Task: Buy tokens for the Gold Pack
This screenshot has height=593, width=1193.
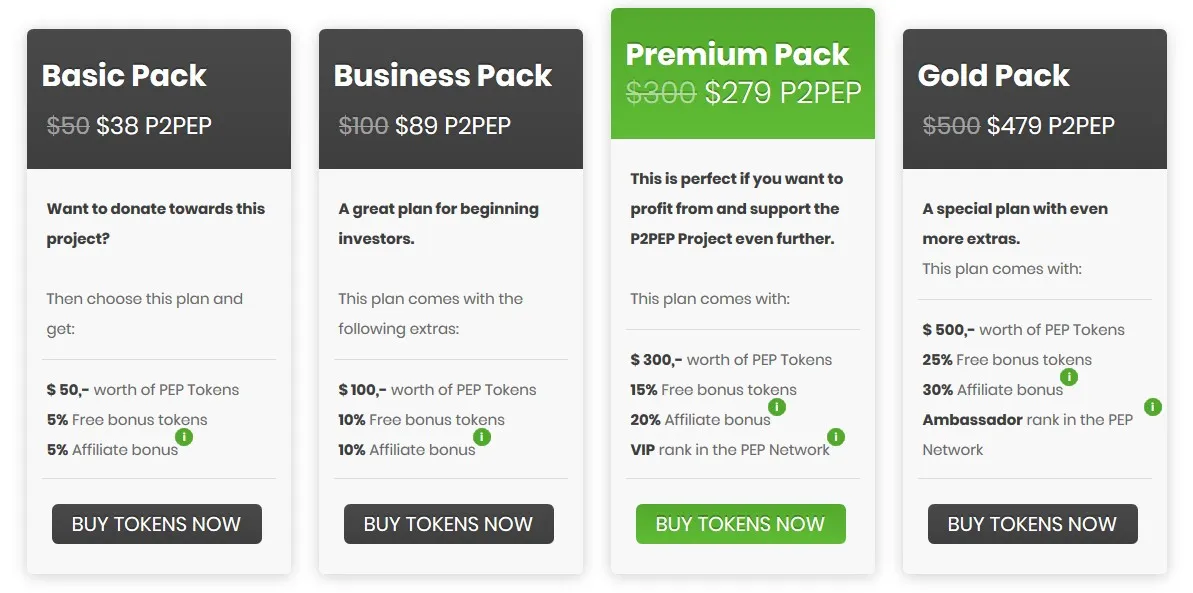Action: pyautogui.click(x=1033, y=524)
